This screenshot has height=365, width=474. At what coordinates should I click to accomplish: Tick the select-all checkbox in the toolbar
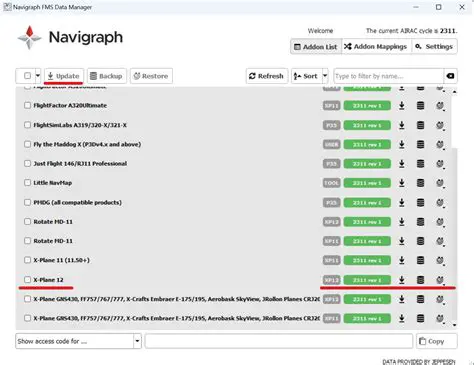click(27, 76)
